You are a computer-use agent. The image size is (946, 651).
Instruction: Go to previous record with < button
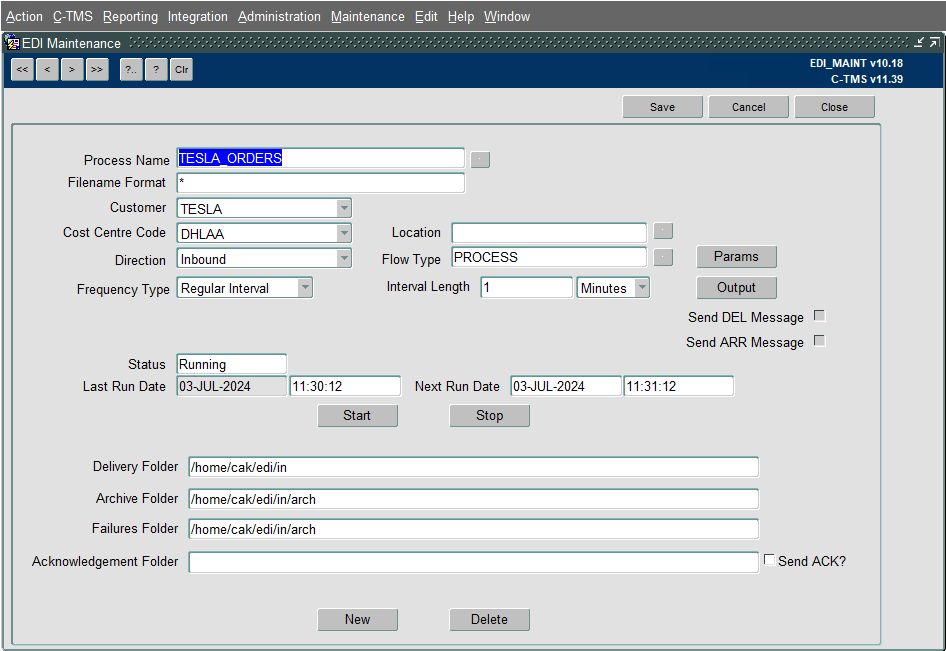[x=47, y=69]
